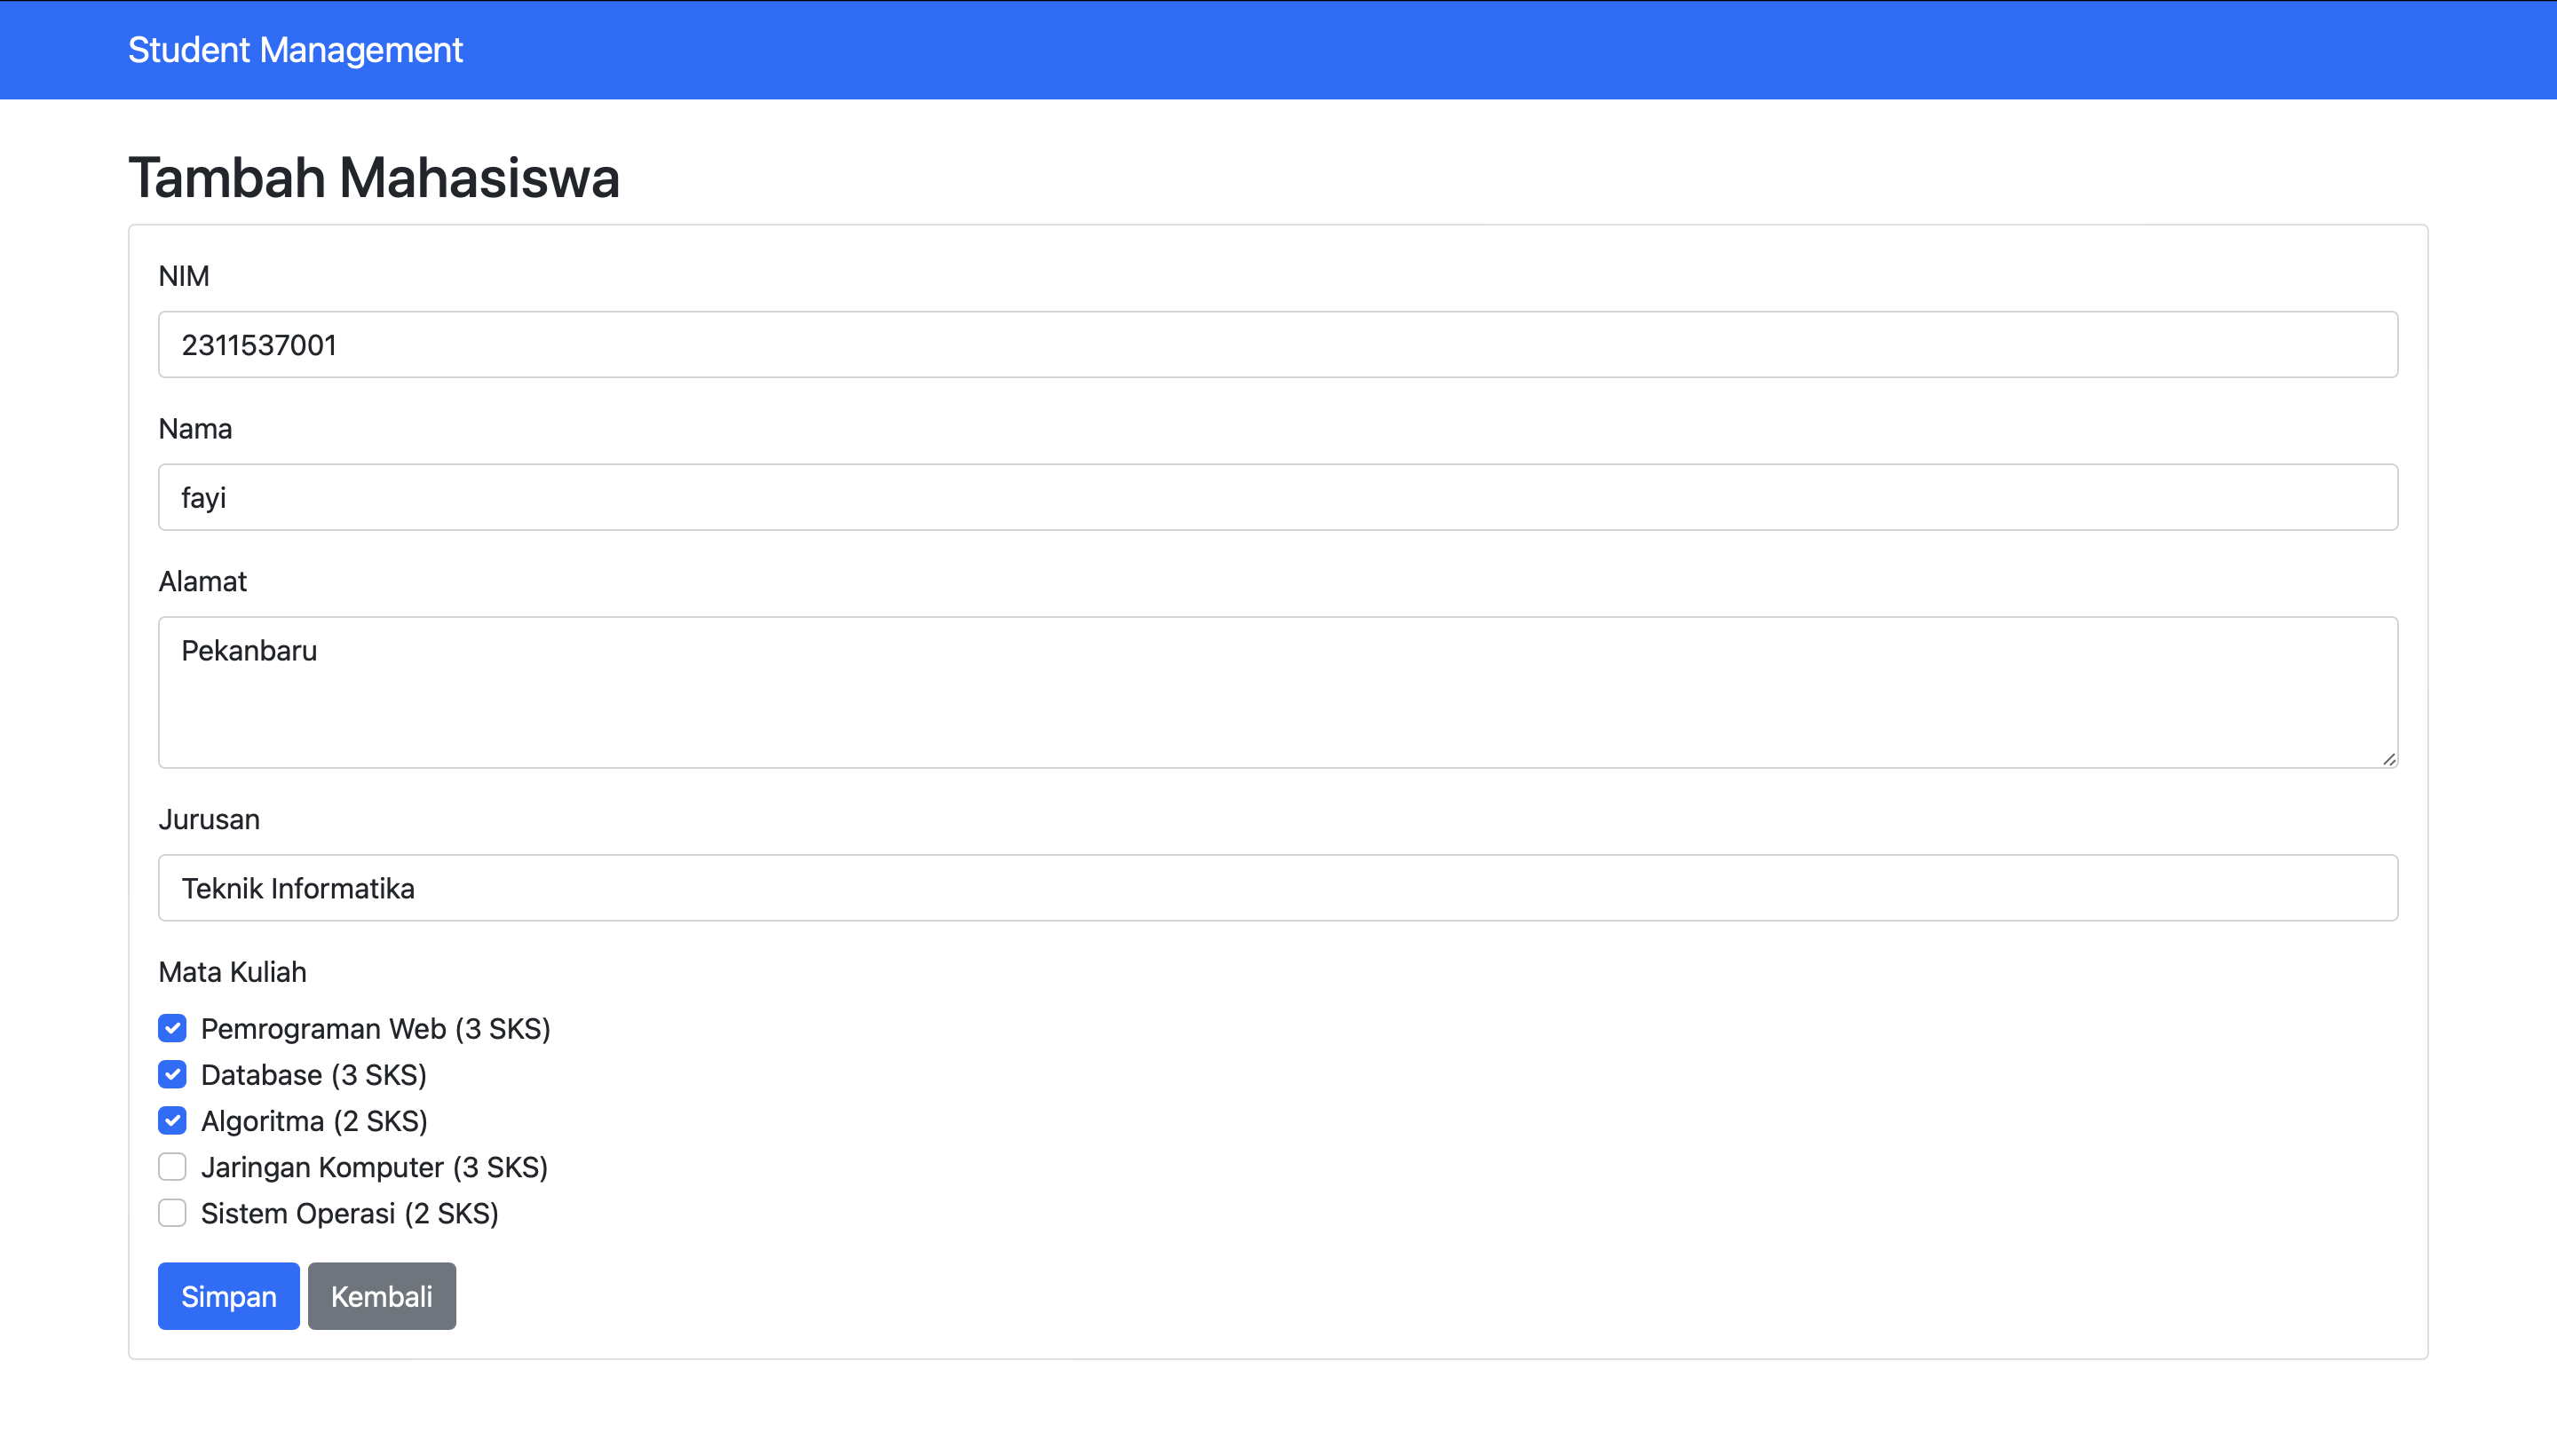Click inside the Alamat text area
This screenshot has width=2557, height=1456.
pyautogui.click(x=1277, y=692)
